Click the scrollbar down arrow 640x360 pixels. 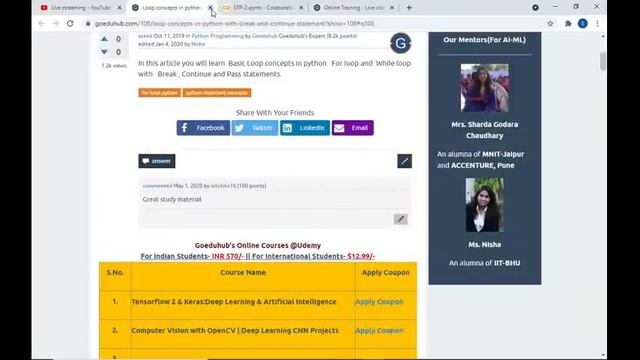[603, 356]
